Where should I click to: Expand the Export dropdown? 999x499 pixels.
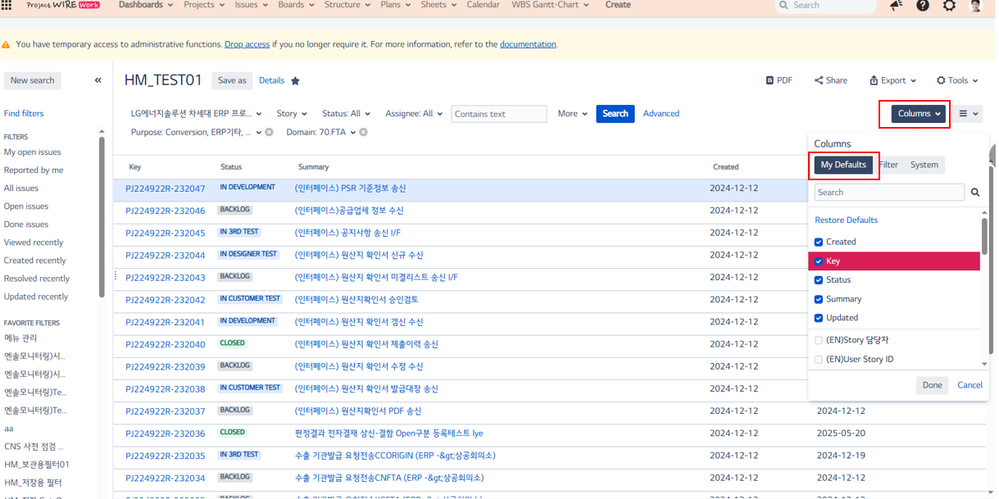tap(893, 80)
